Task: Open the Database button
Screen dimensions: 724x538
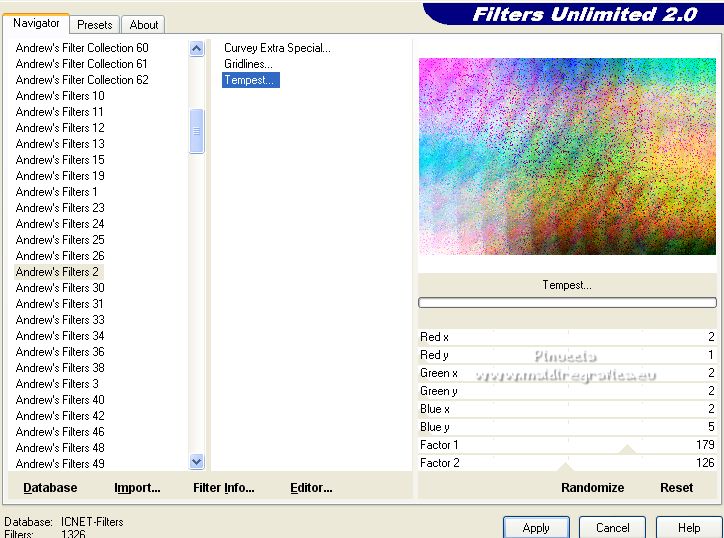Action: 50,488
